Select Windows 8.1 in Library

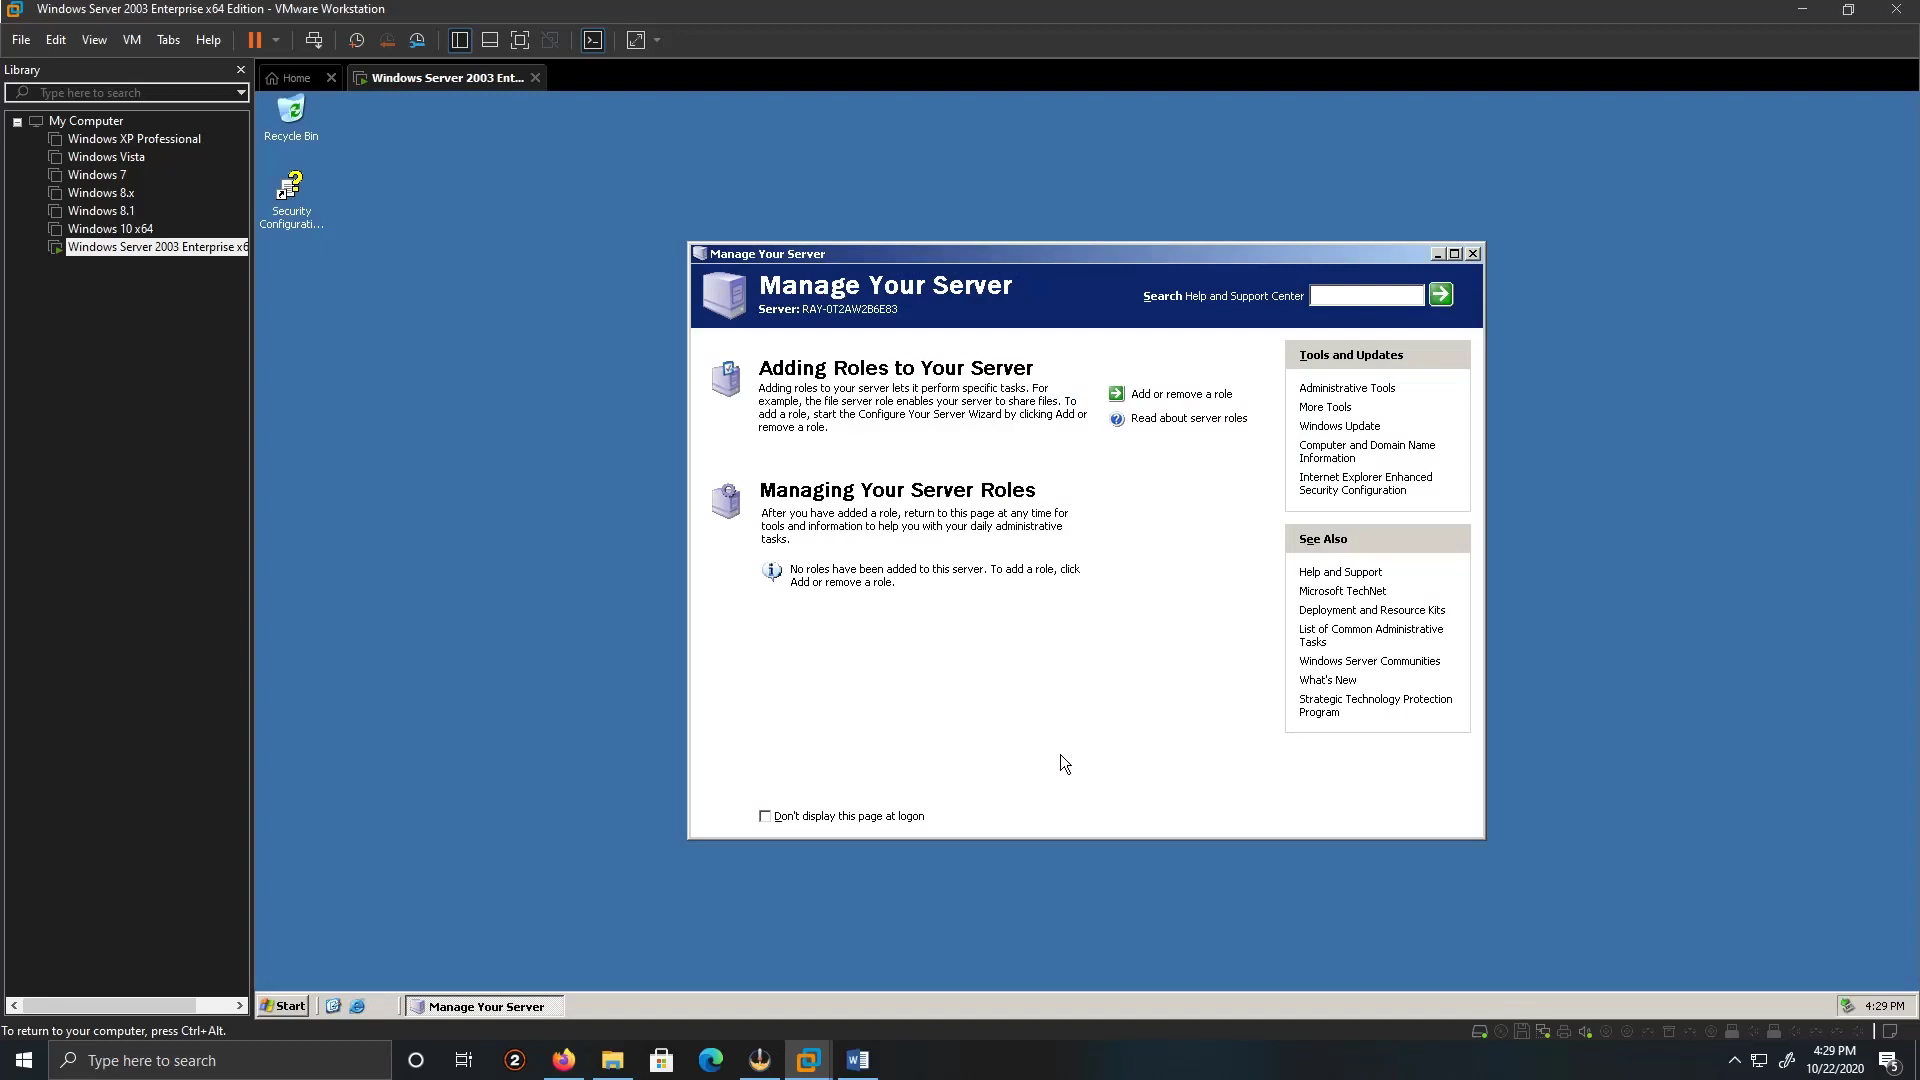[x=101, y=211]
